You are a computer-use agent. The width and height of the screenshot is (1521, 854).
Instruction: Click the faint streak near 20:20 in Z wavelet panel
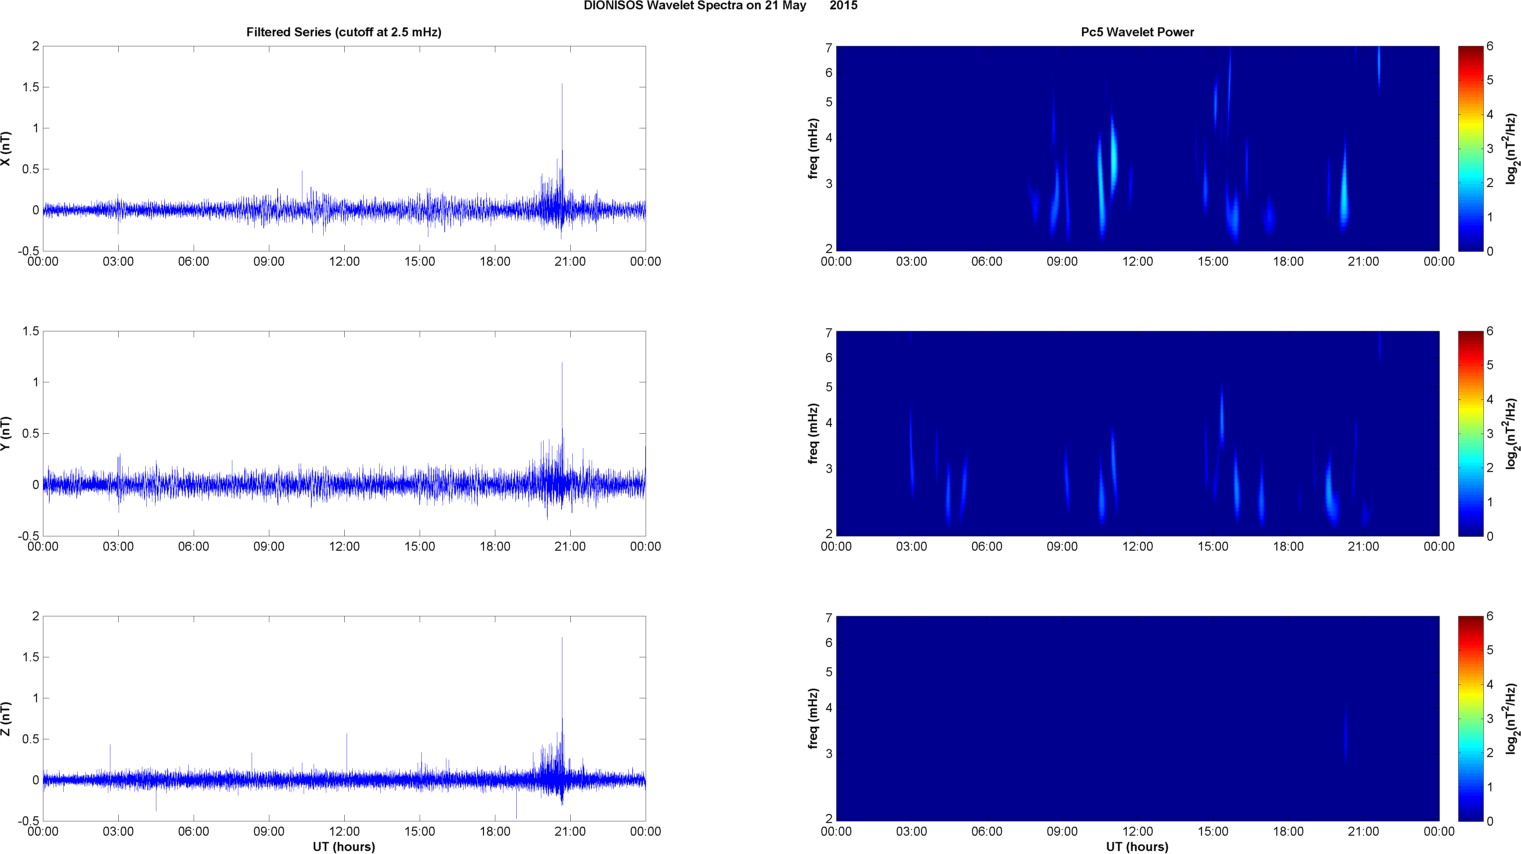(x=1346, y=735)
